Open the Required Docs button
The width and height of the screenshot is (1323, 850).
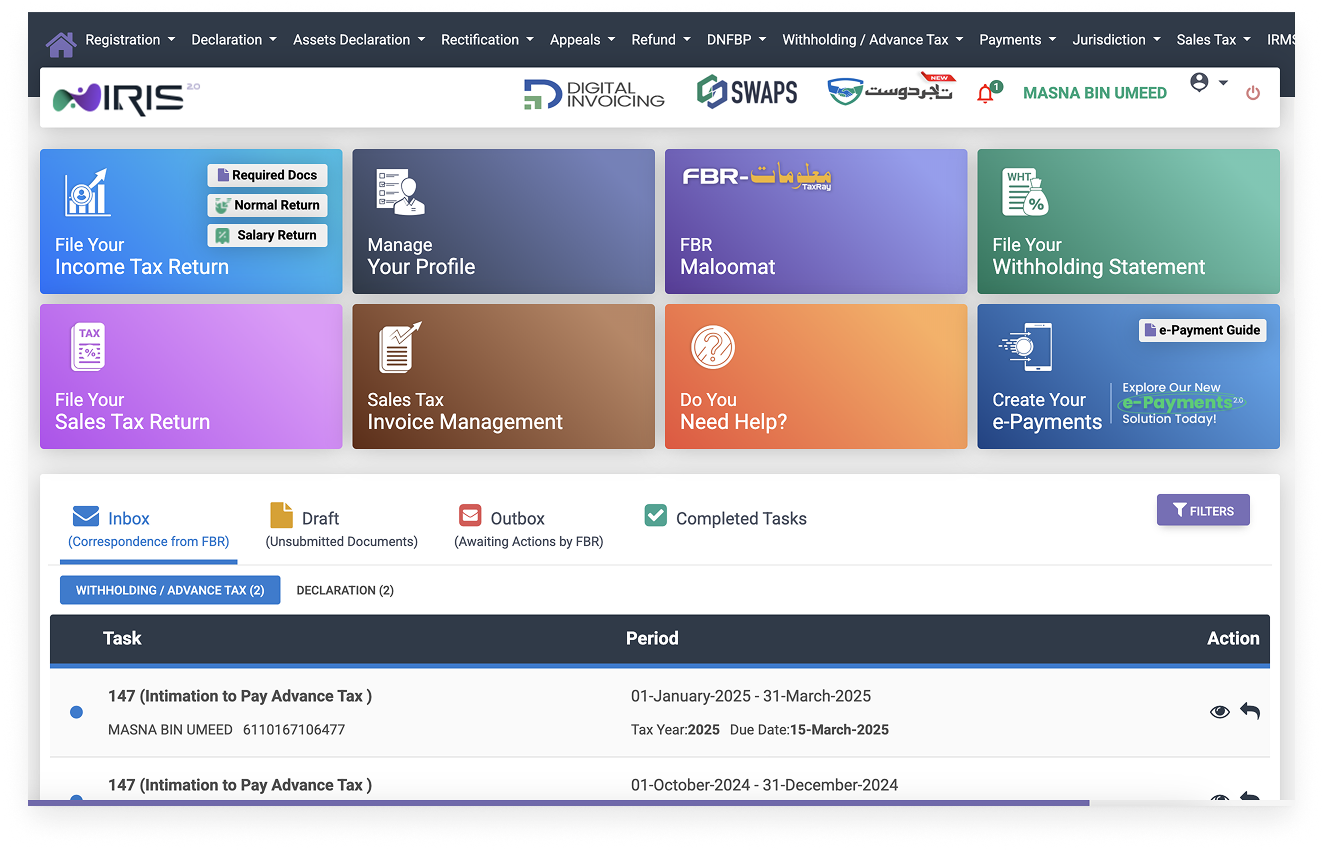[267, 175]
